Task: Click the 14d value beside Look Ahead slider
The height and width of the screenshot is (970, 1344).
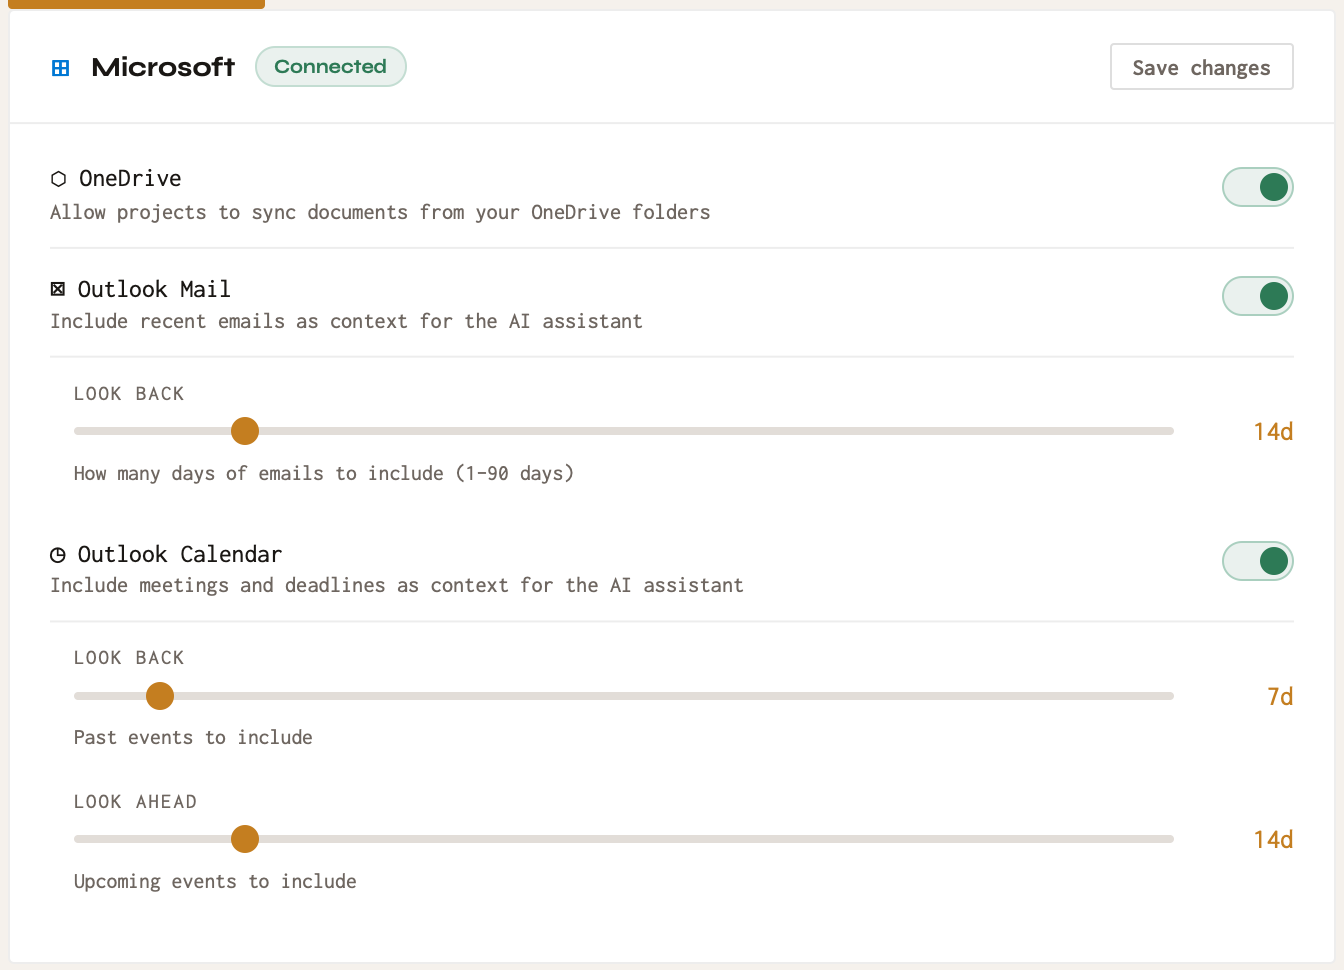Action: coord(1273,840)
